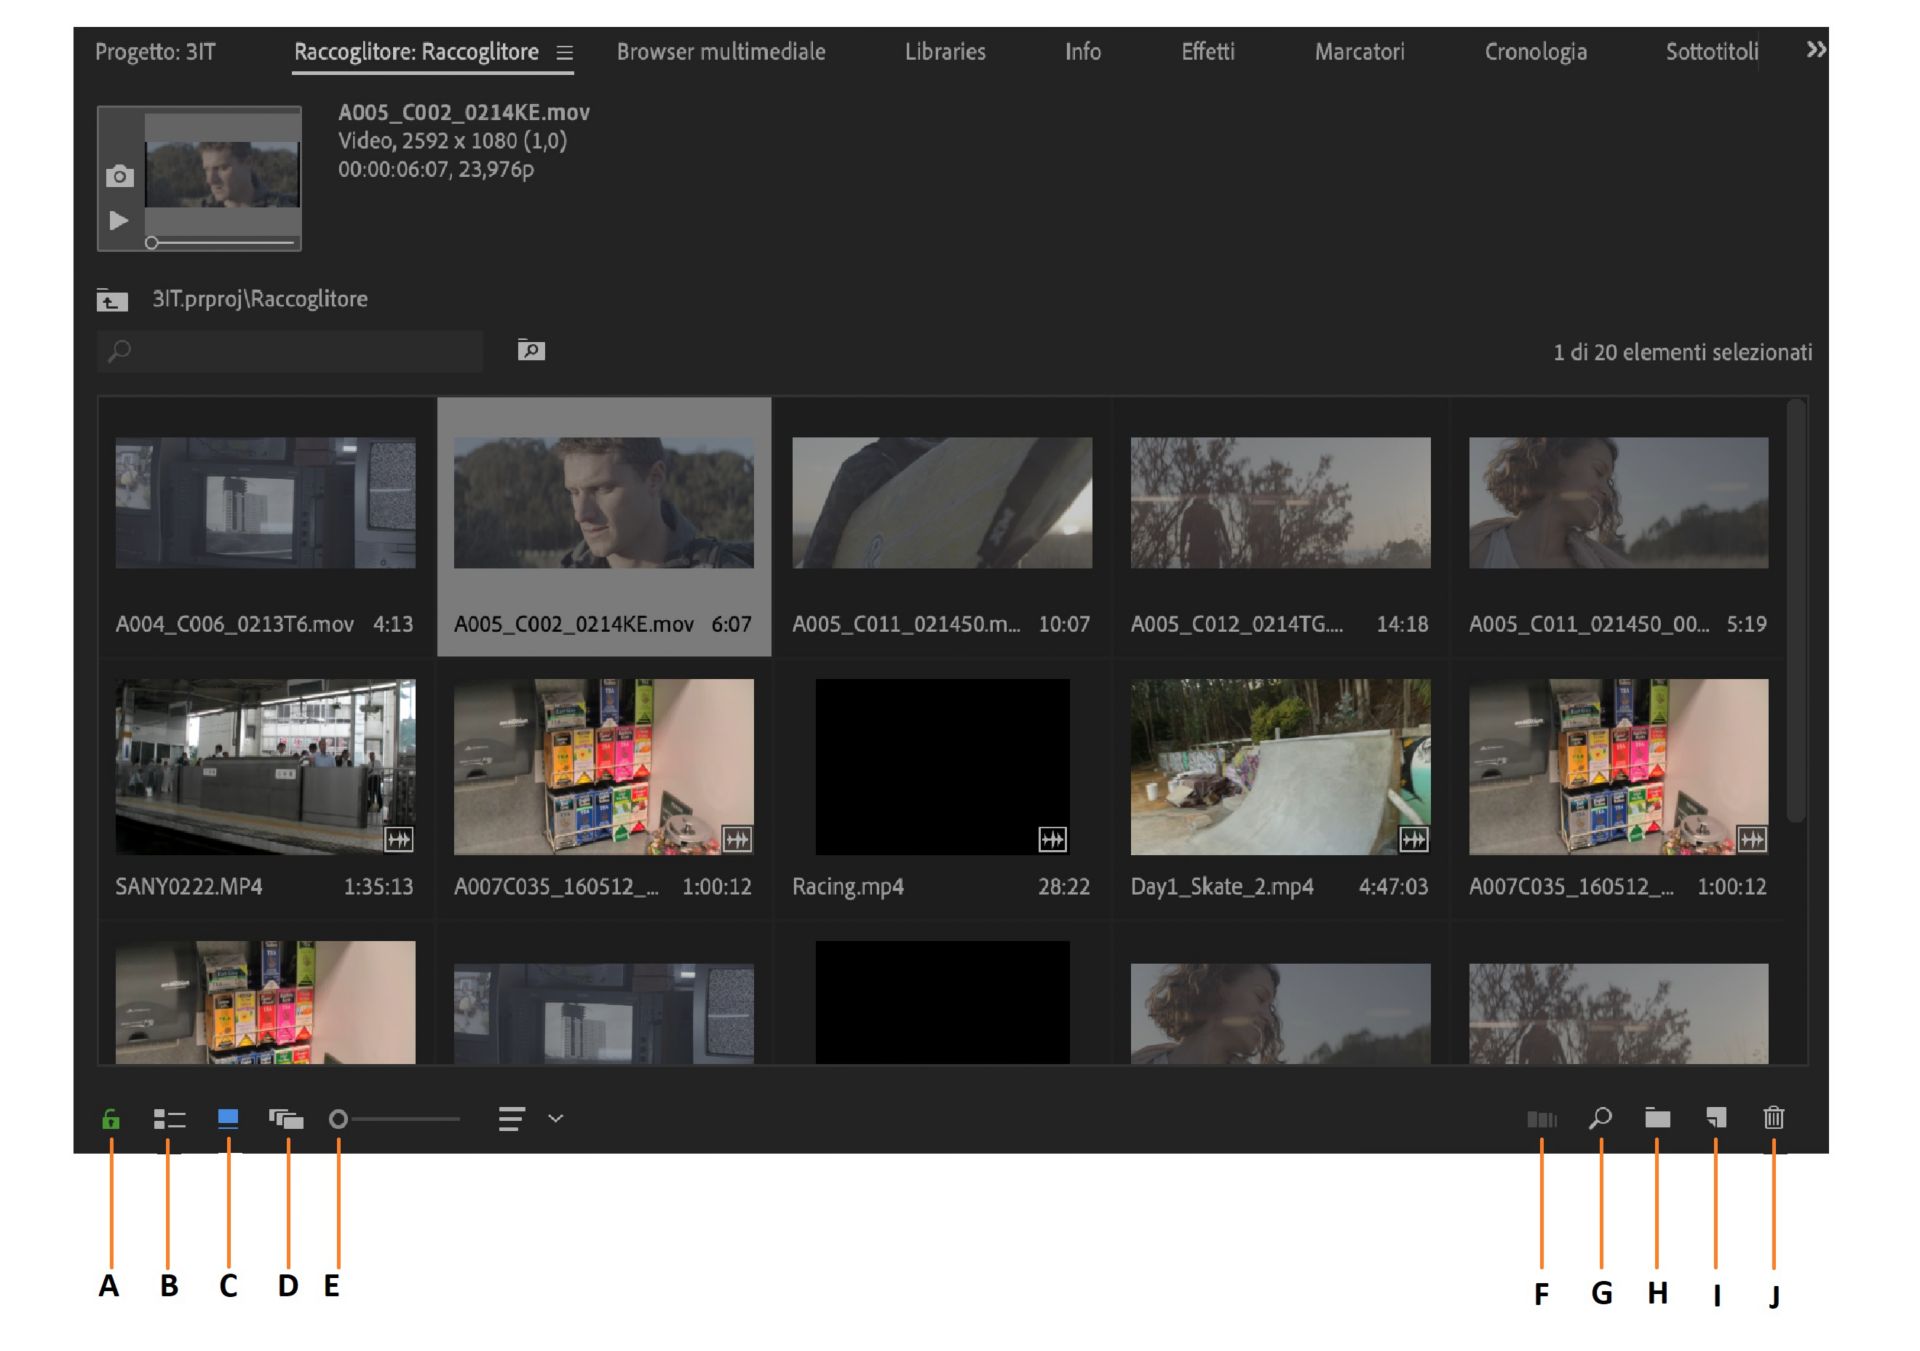Viewport: 1920px width, 1351px height.
Task: Toggle the green project write lock icon
Action: pos(111,1119)
